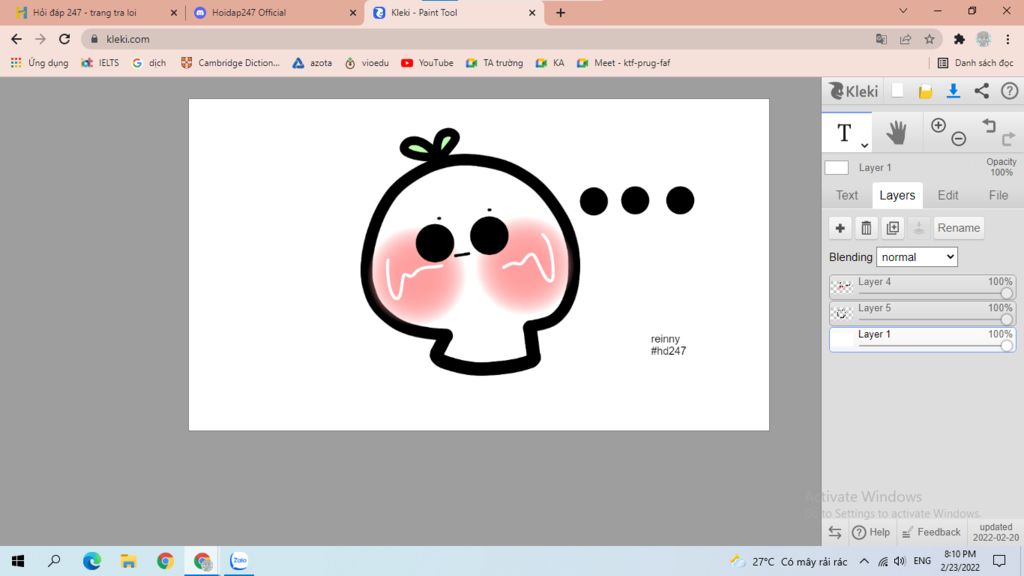Flip the panel side with arrows icon
This screenshot has height=576, width=1024.
[x=835, y=532]
